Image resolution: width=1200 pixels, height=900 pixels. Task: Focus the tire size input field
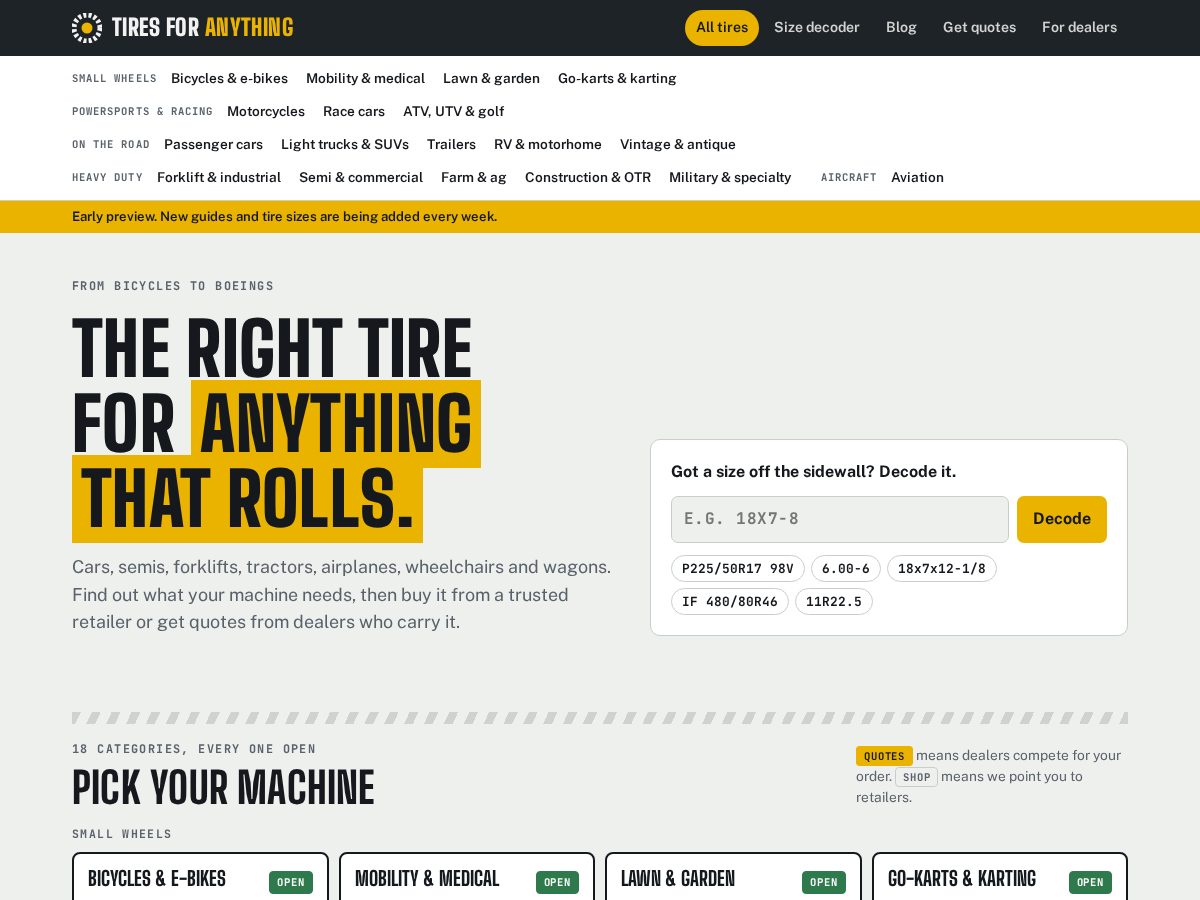point(840,519)
